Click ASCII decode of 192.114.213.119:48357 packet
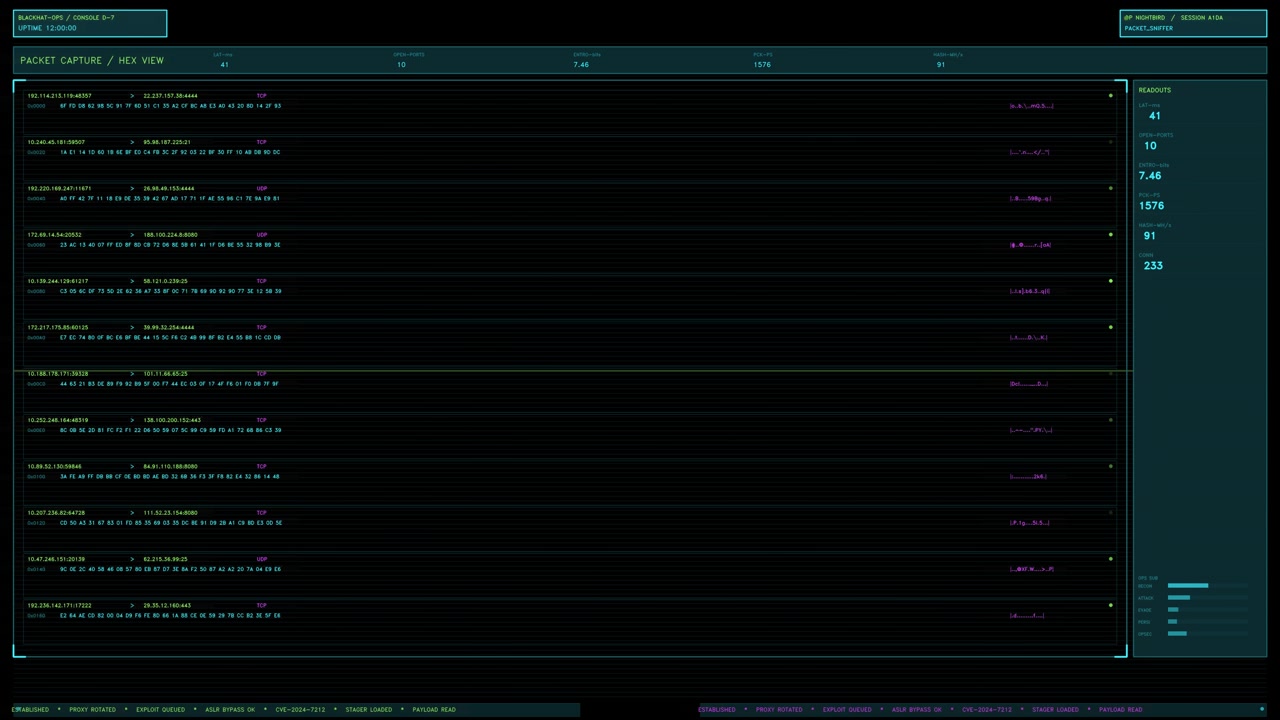Screen dimensions: 1280x720 point(1031,106)
